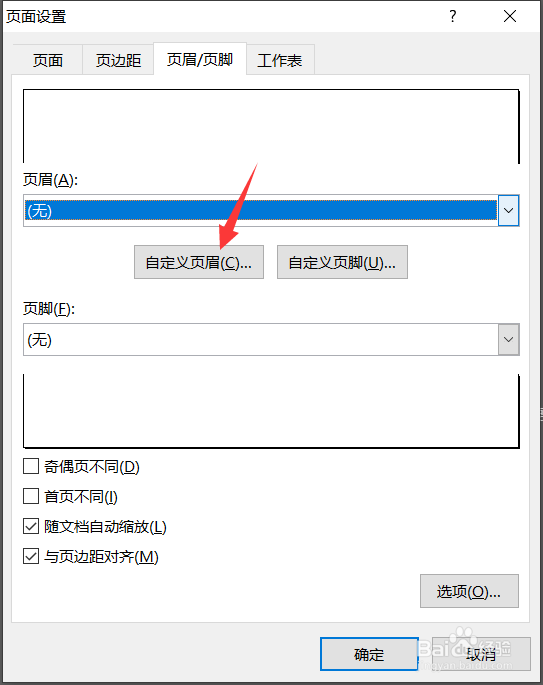Expand the 页脚 dropdown arrow

click(508, 339)
